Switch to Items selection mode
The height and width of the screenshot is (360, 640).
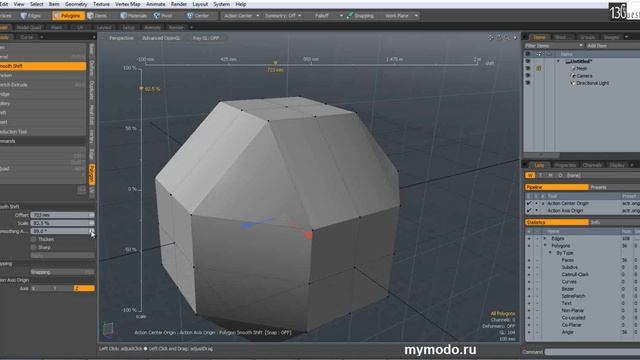[98, 16]
